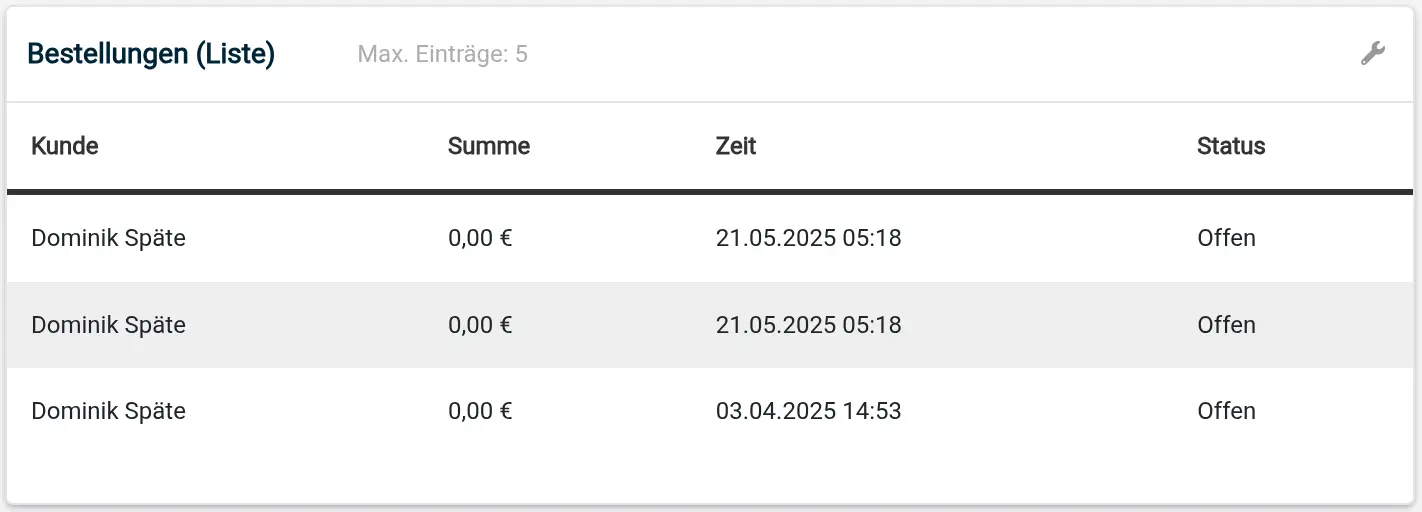
Task: Click the 03.04.2025 14:53 timestamp
Action: 809,411
